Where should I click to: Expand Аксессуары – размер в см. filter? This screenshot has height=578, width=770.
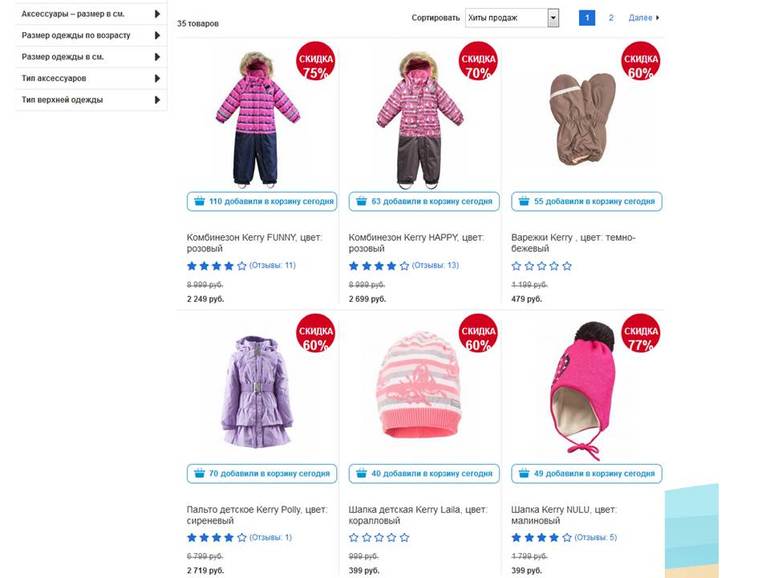click(157, 14)
